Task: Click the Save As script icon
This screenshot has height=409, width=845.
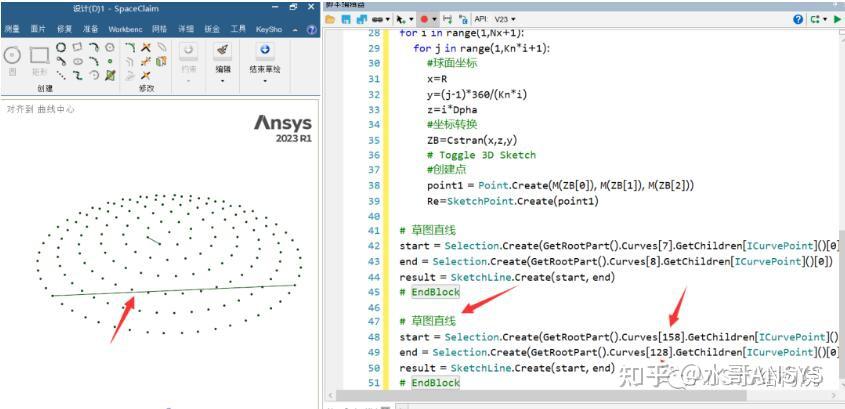Action: 362,19
